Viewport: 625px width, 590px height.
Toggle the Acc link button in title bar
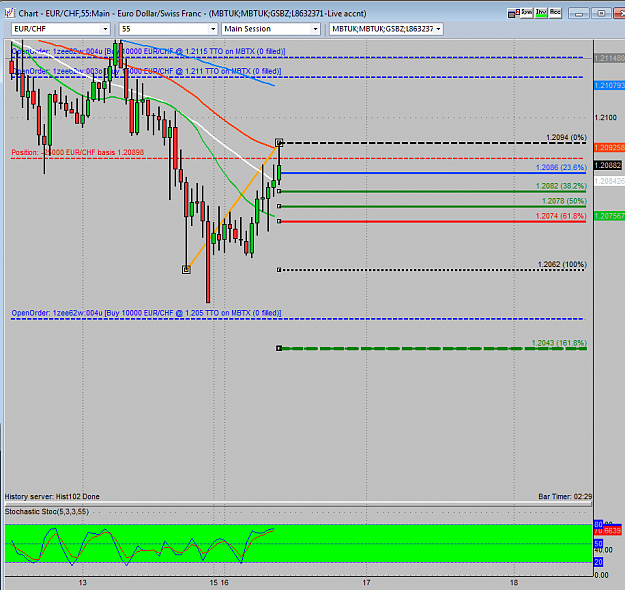(555, 13)
